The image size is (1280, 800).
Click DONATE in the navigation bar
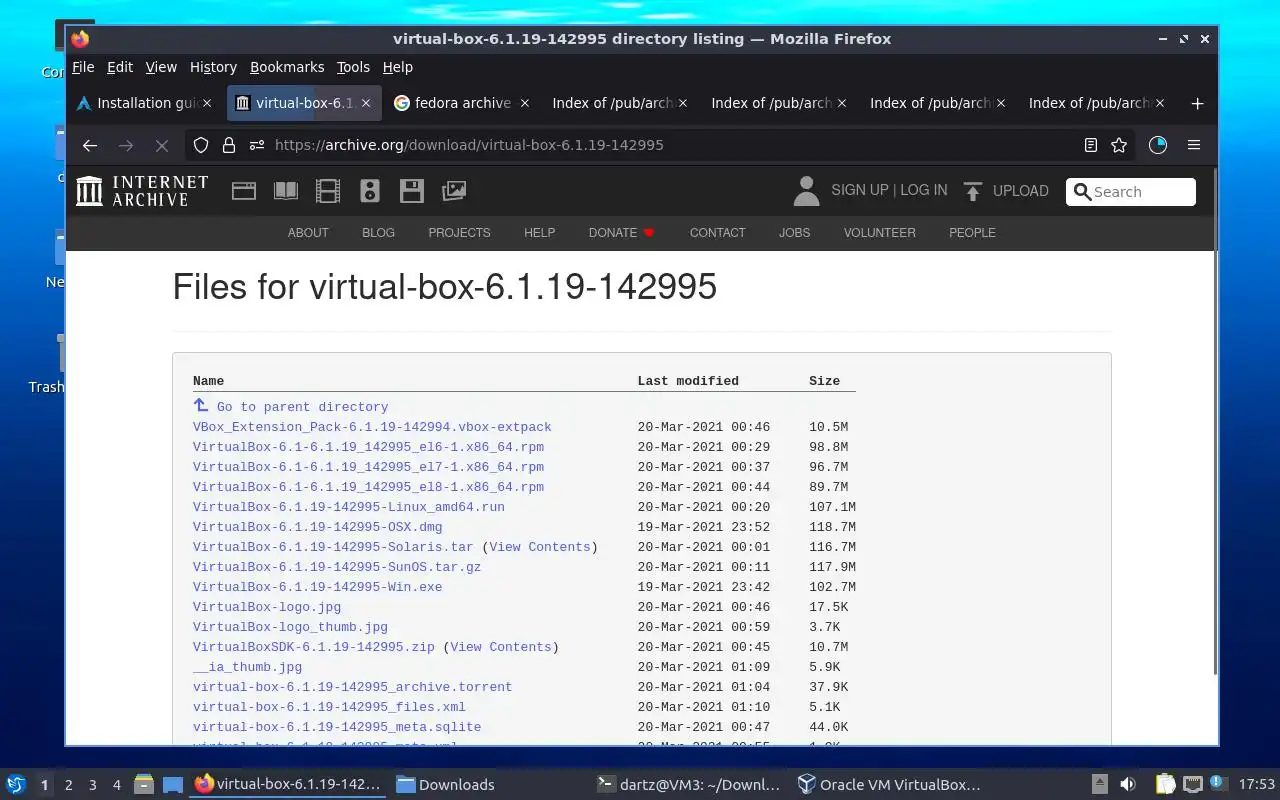click(x=621, y=233)
